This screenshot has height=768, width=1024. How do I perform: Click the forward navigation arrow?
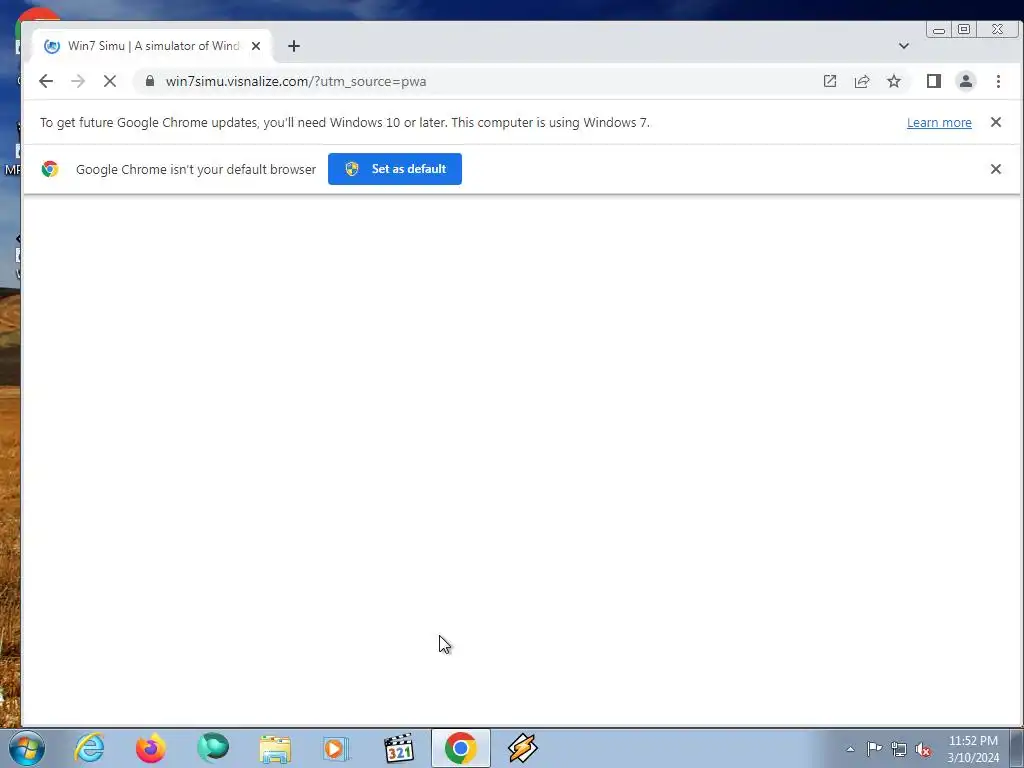point(78,82)
